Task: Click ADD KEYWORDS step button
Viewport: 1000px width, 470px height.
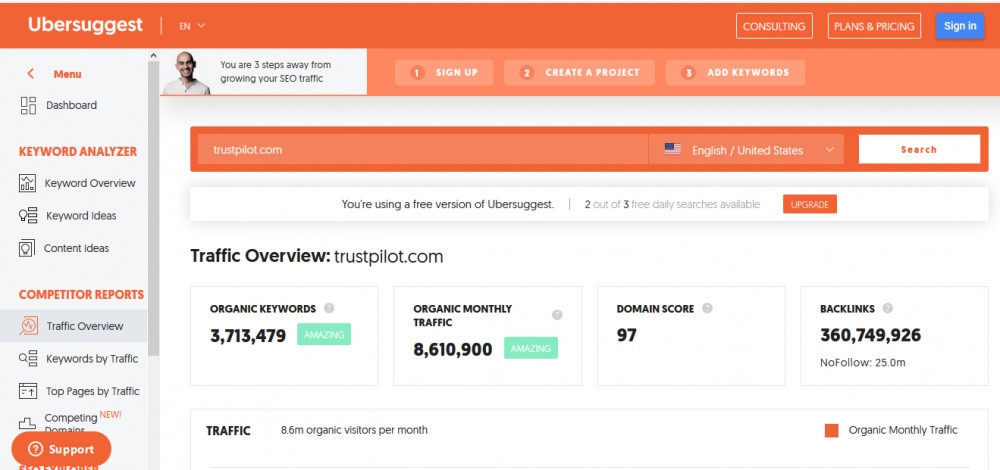Action: pos(735,73)
